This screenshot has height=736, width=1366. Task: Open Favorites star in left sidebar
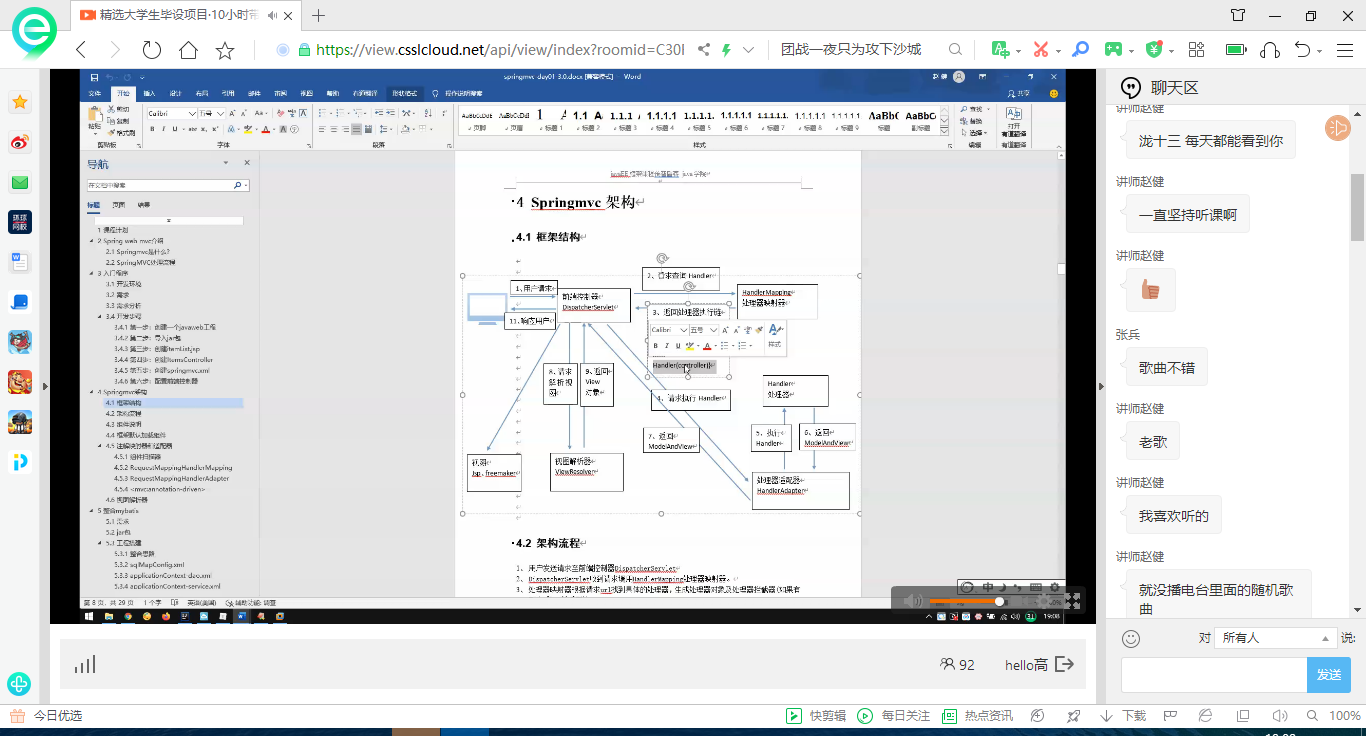[x=20, y=102]
